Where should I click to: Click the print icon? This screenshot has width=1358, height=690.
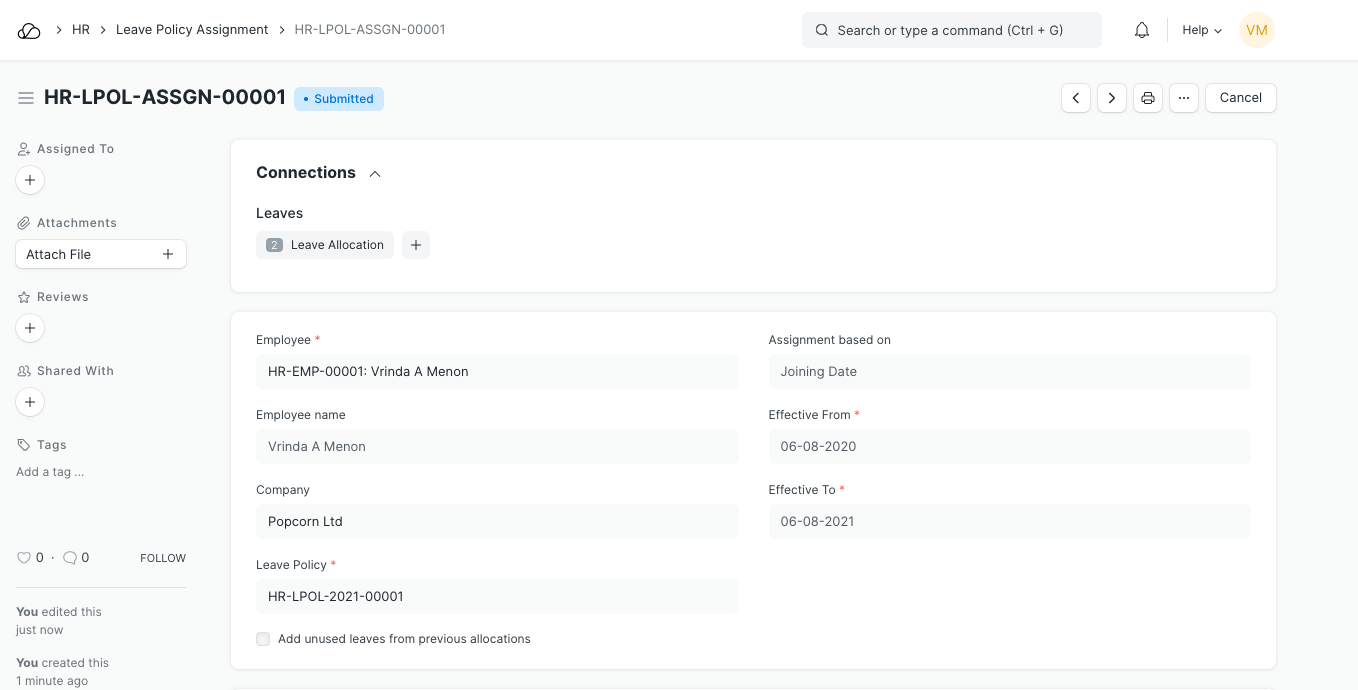click(1147, 98)
